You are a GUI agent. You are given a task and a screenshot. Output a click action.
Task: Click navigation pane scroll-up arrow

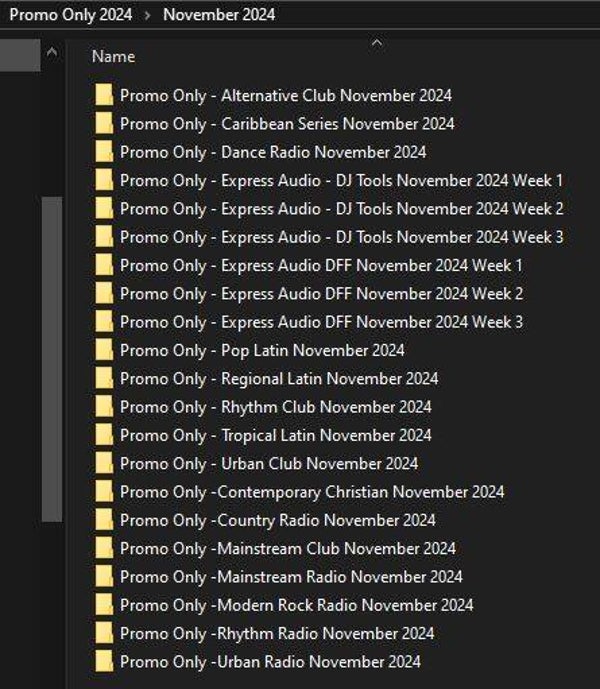pos(52,53)
